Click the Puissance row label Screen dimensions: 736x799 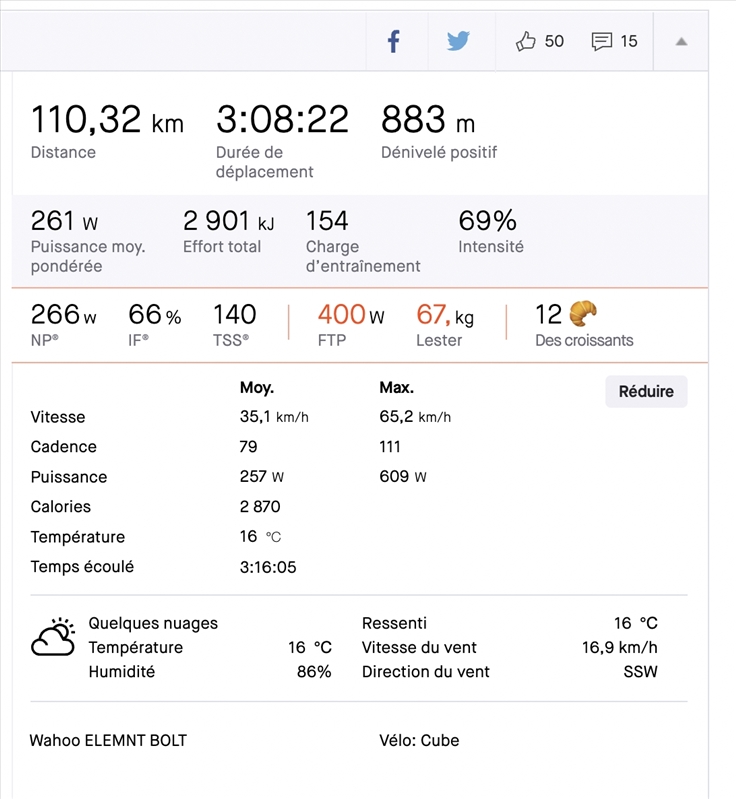click(69, 477)
